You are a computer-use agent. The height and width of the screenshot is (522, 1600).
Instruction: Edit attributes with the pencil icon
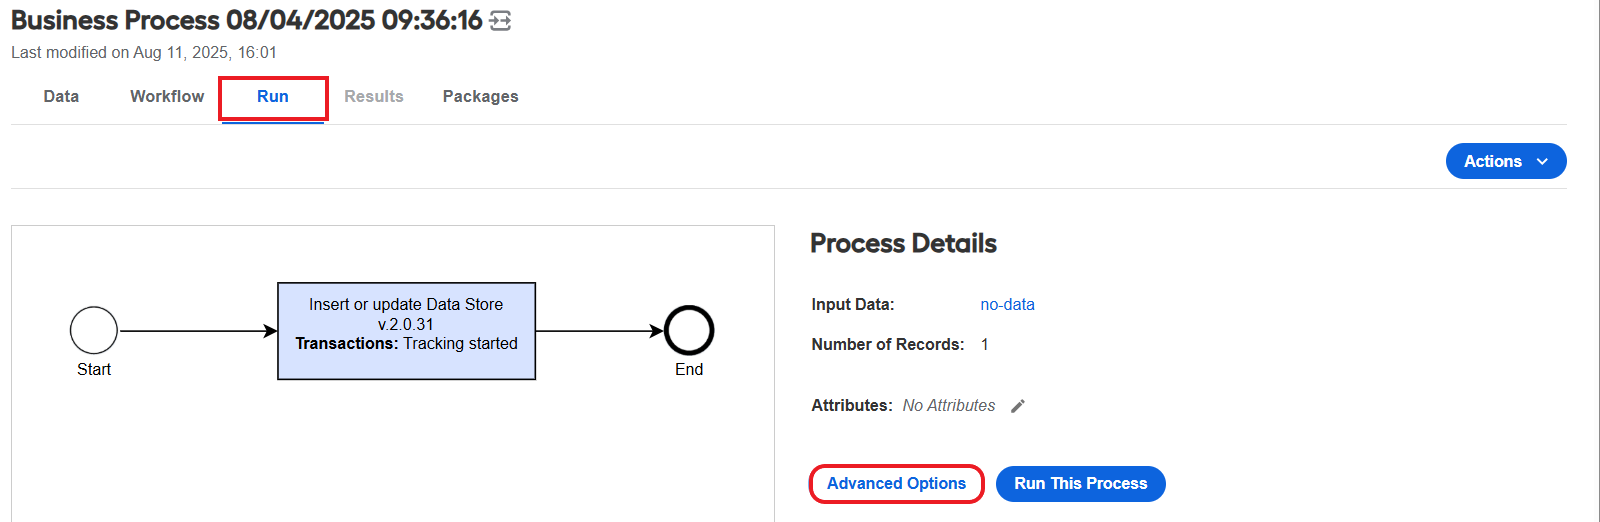(1018, 406)
